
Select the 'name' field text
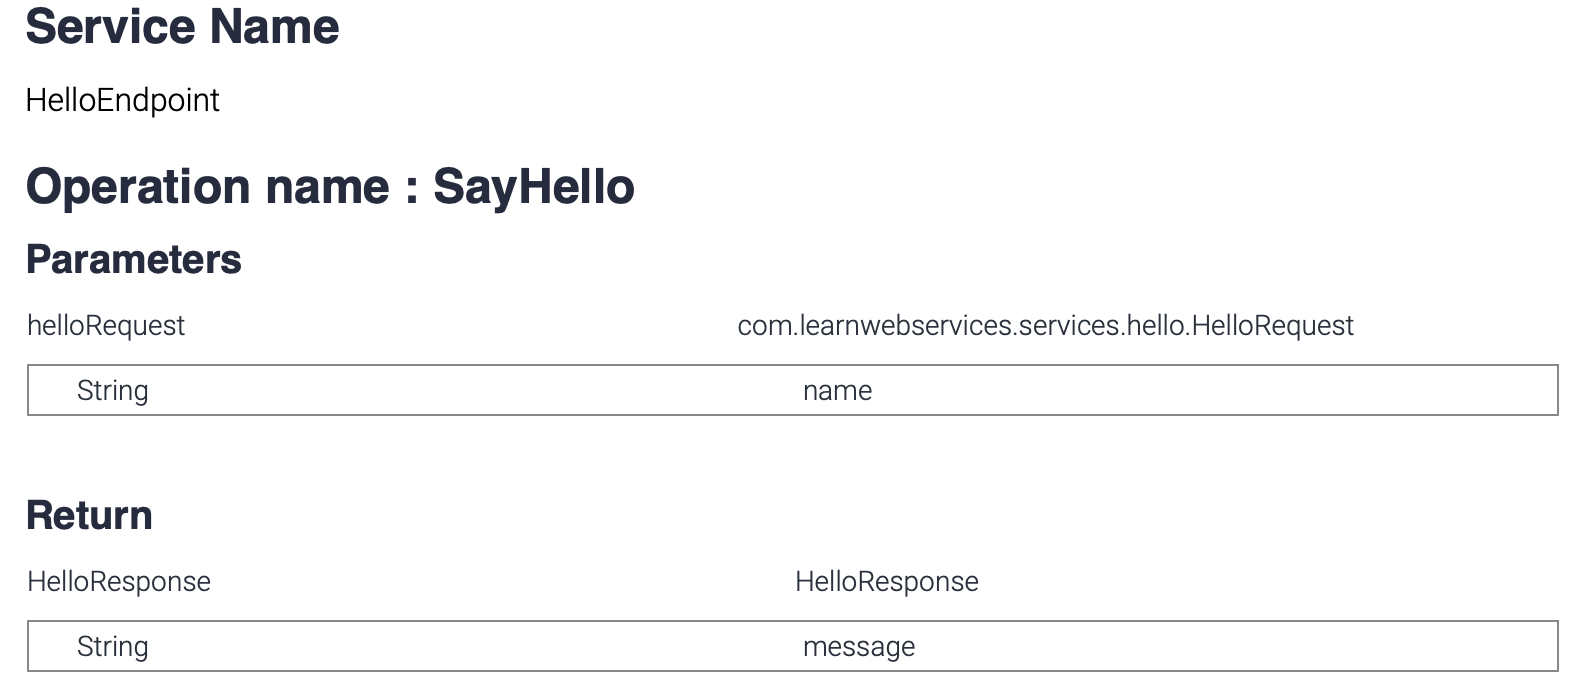coord(837,390)
